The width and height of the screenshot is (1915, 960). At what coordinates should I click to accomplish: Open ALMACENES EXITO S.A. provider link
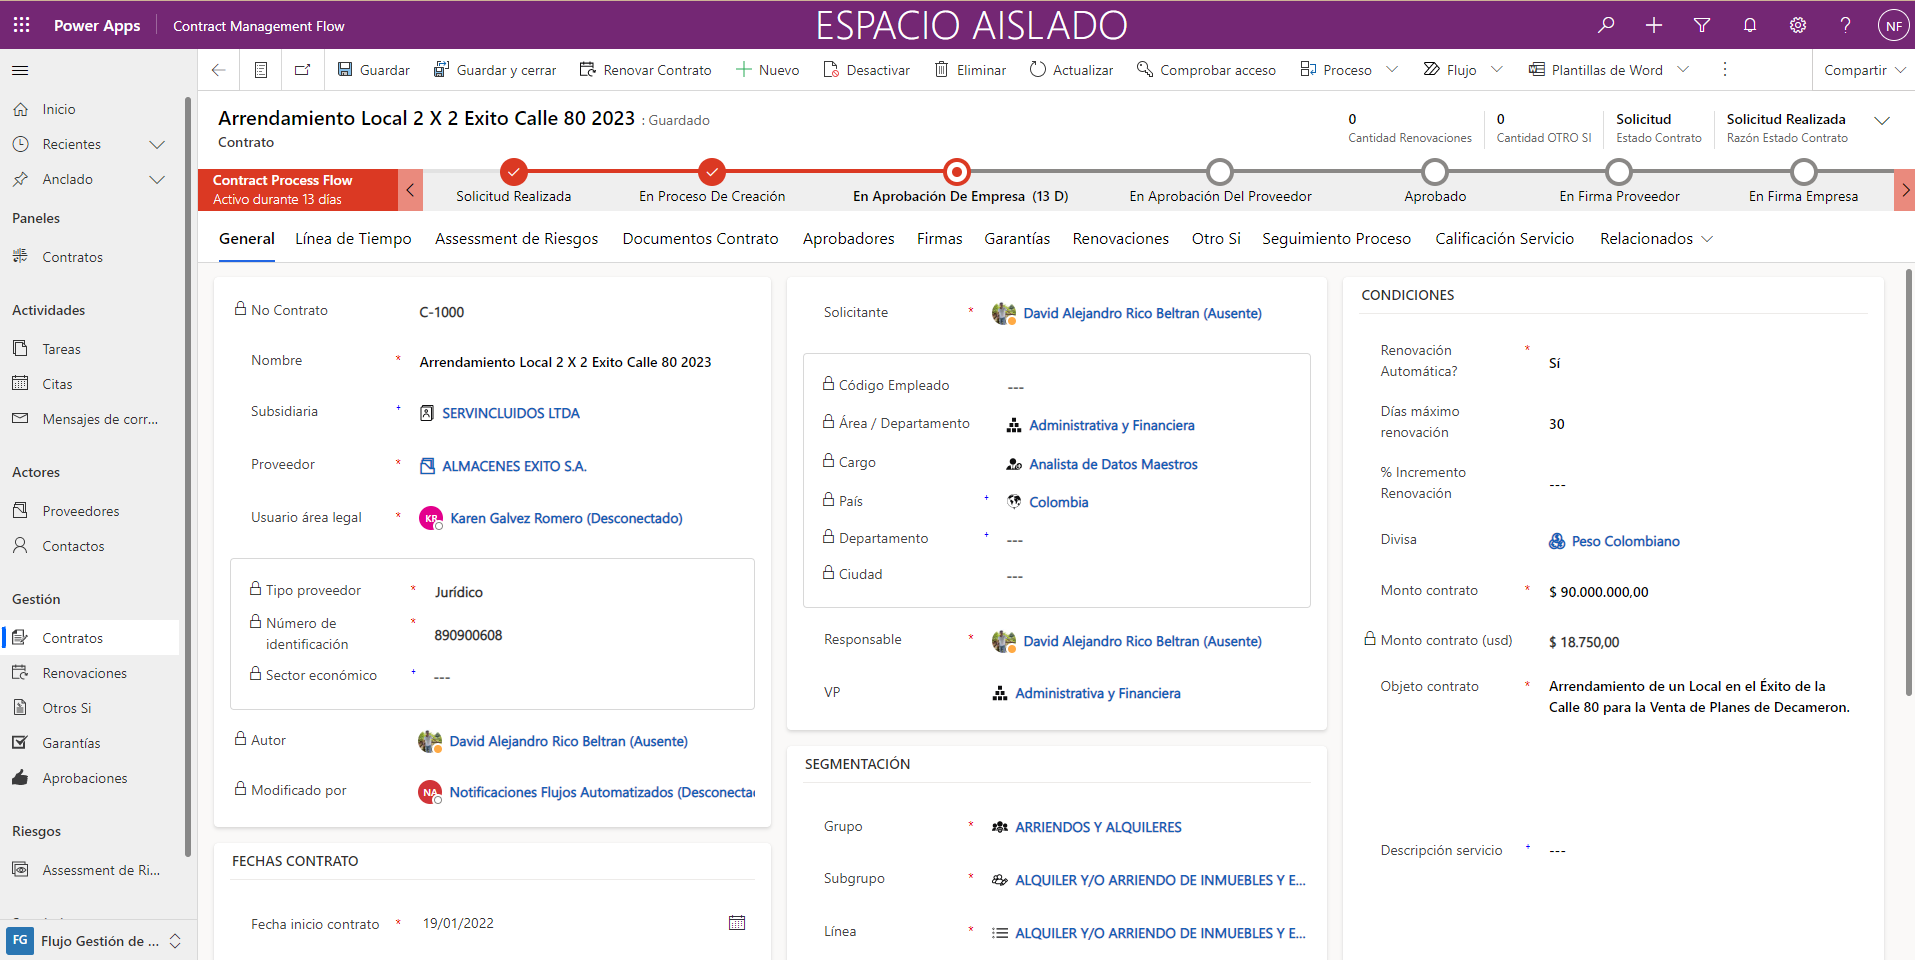514,466
